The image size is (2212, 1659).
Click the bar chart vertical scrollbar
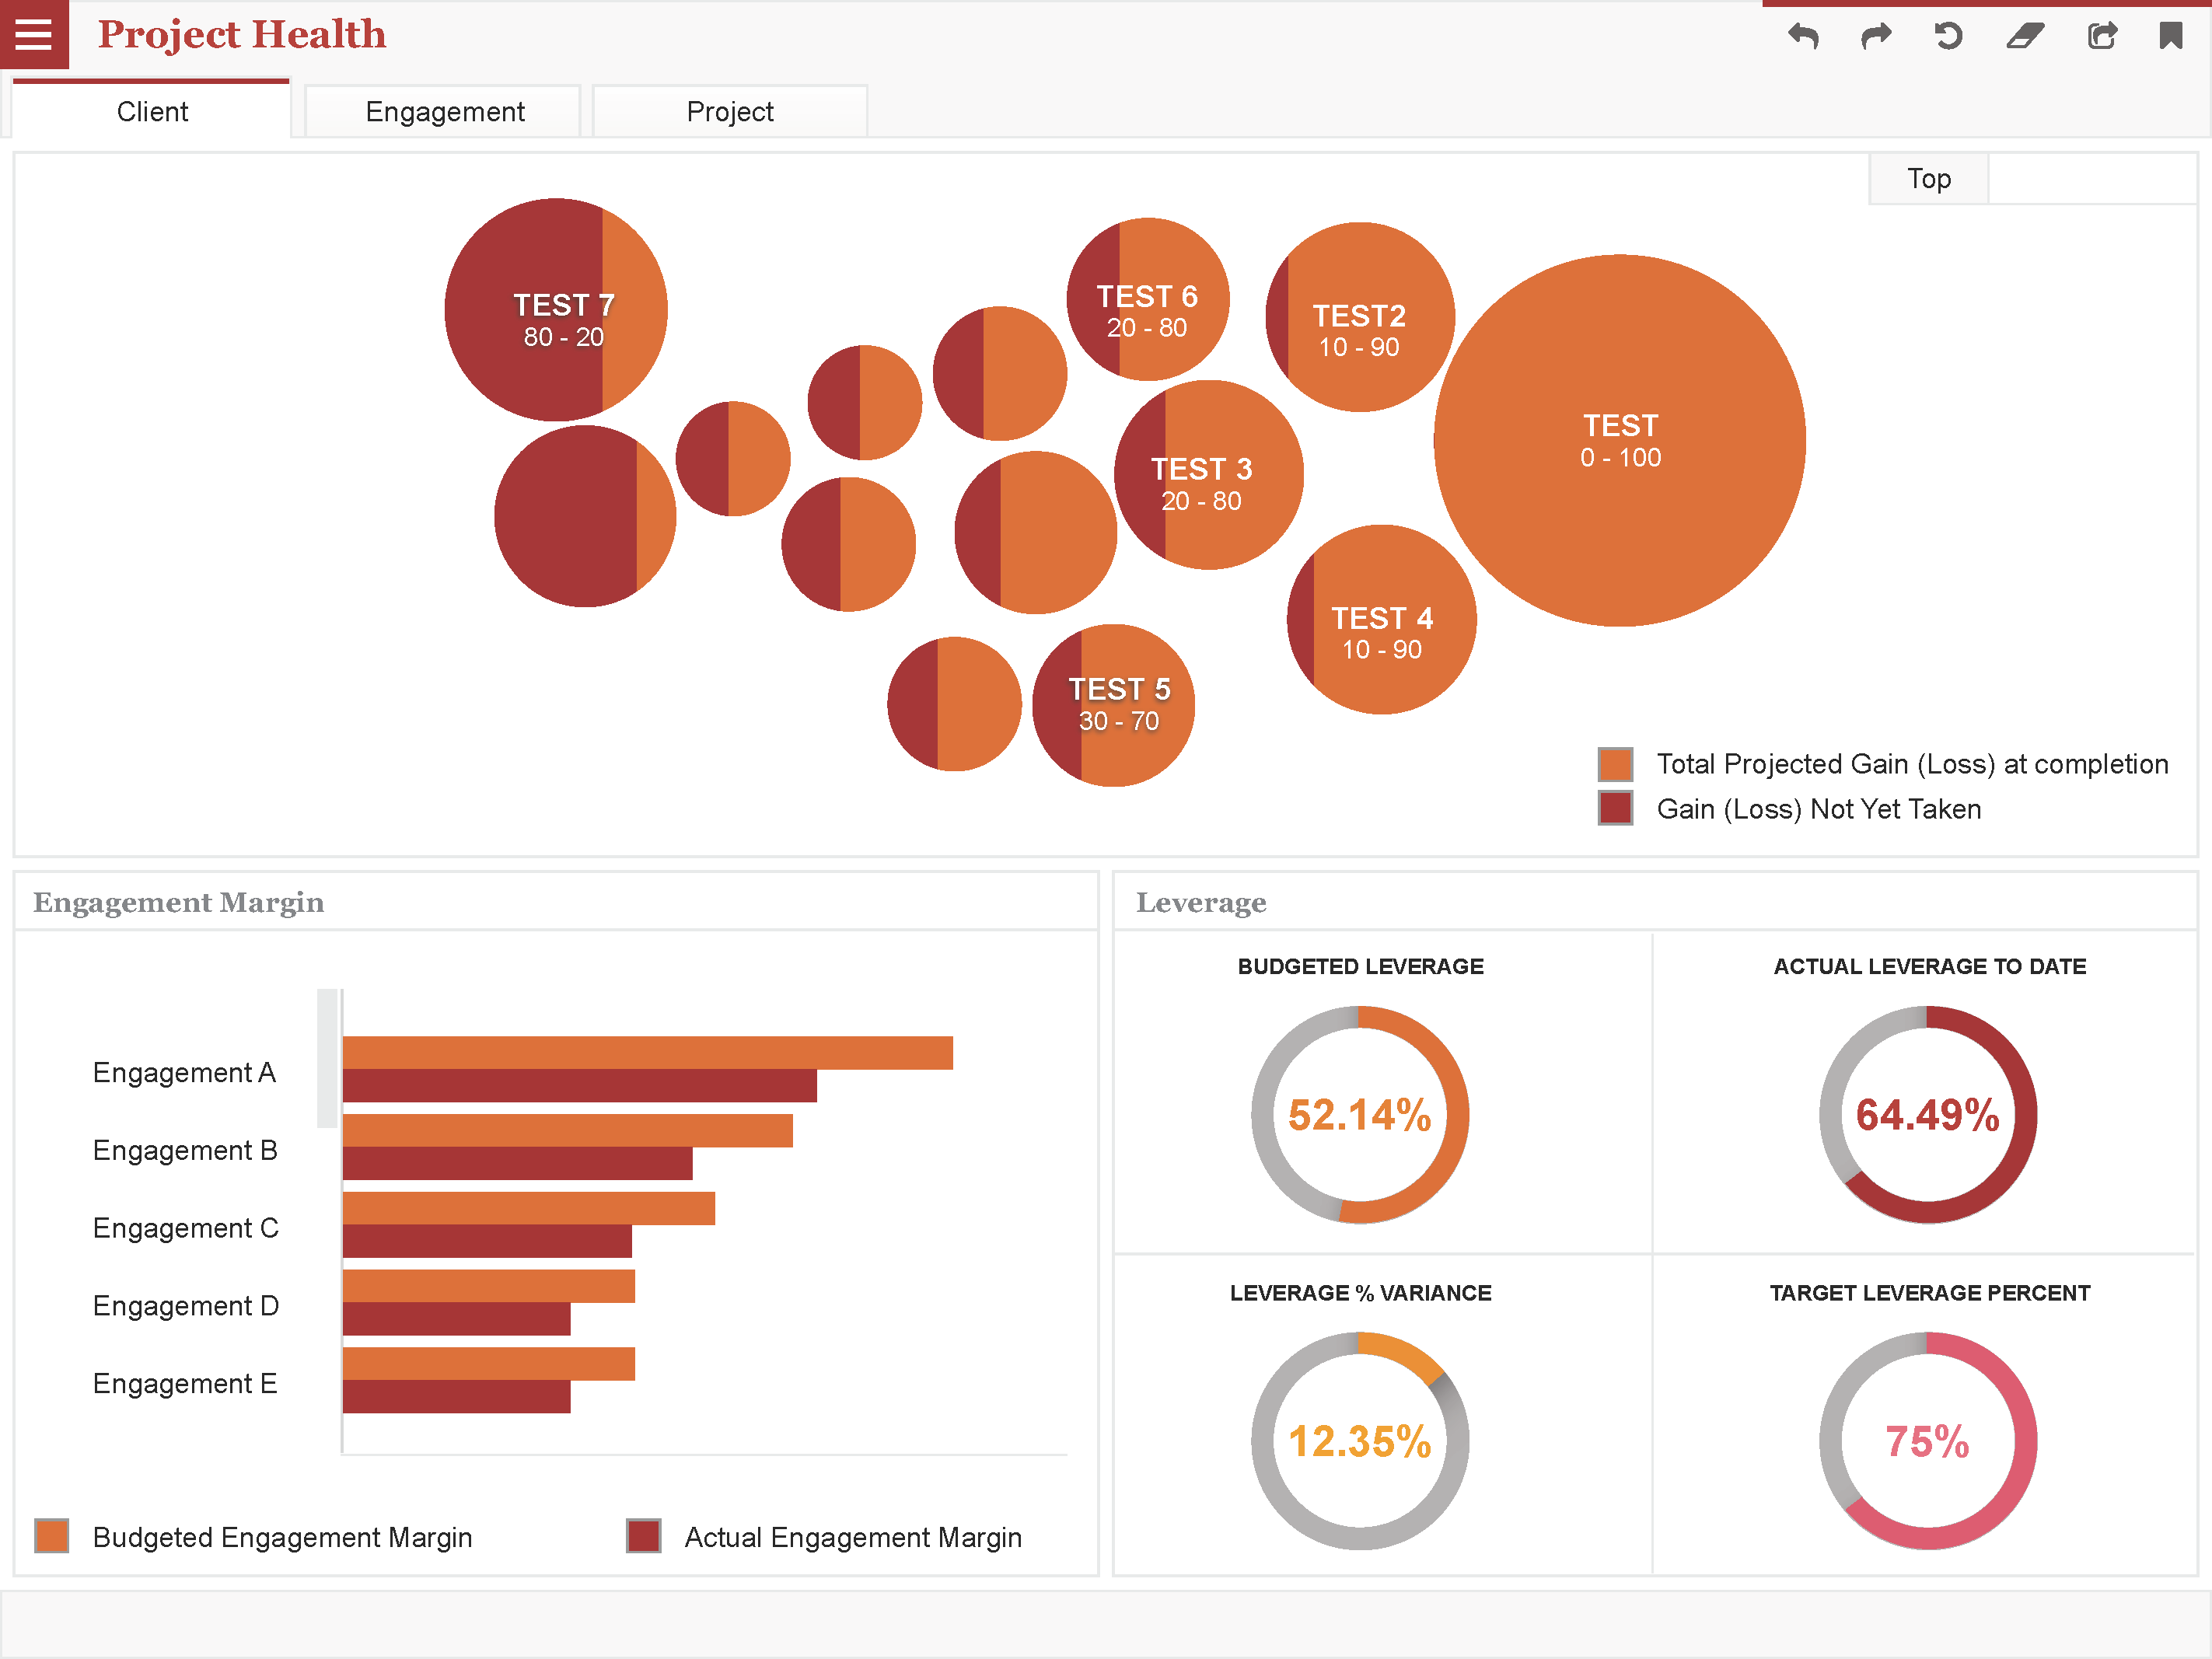(327, 1058)
